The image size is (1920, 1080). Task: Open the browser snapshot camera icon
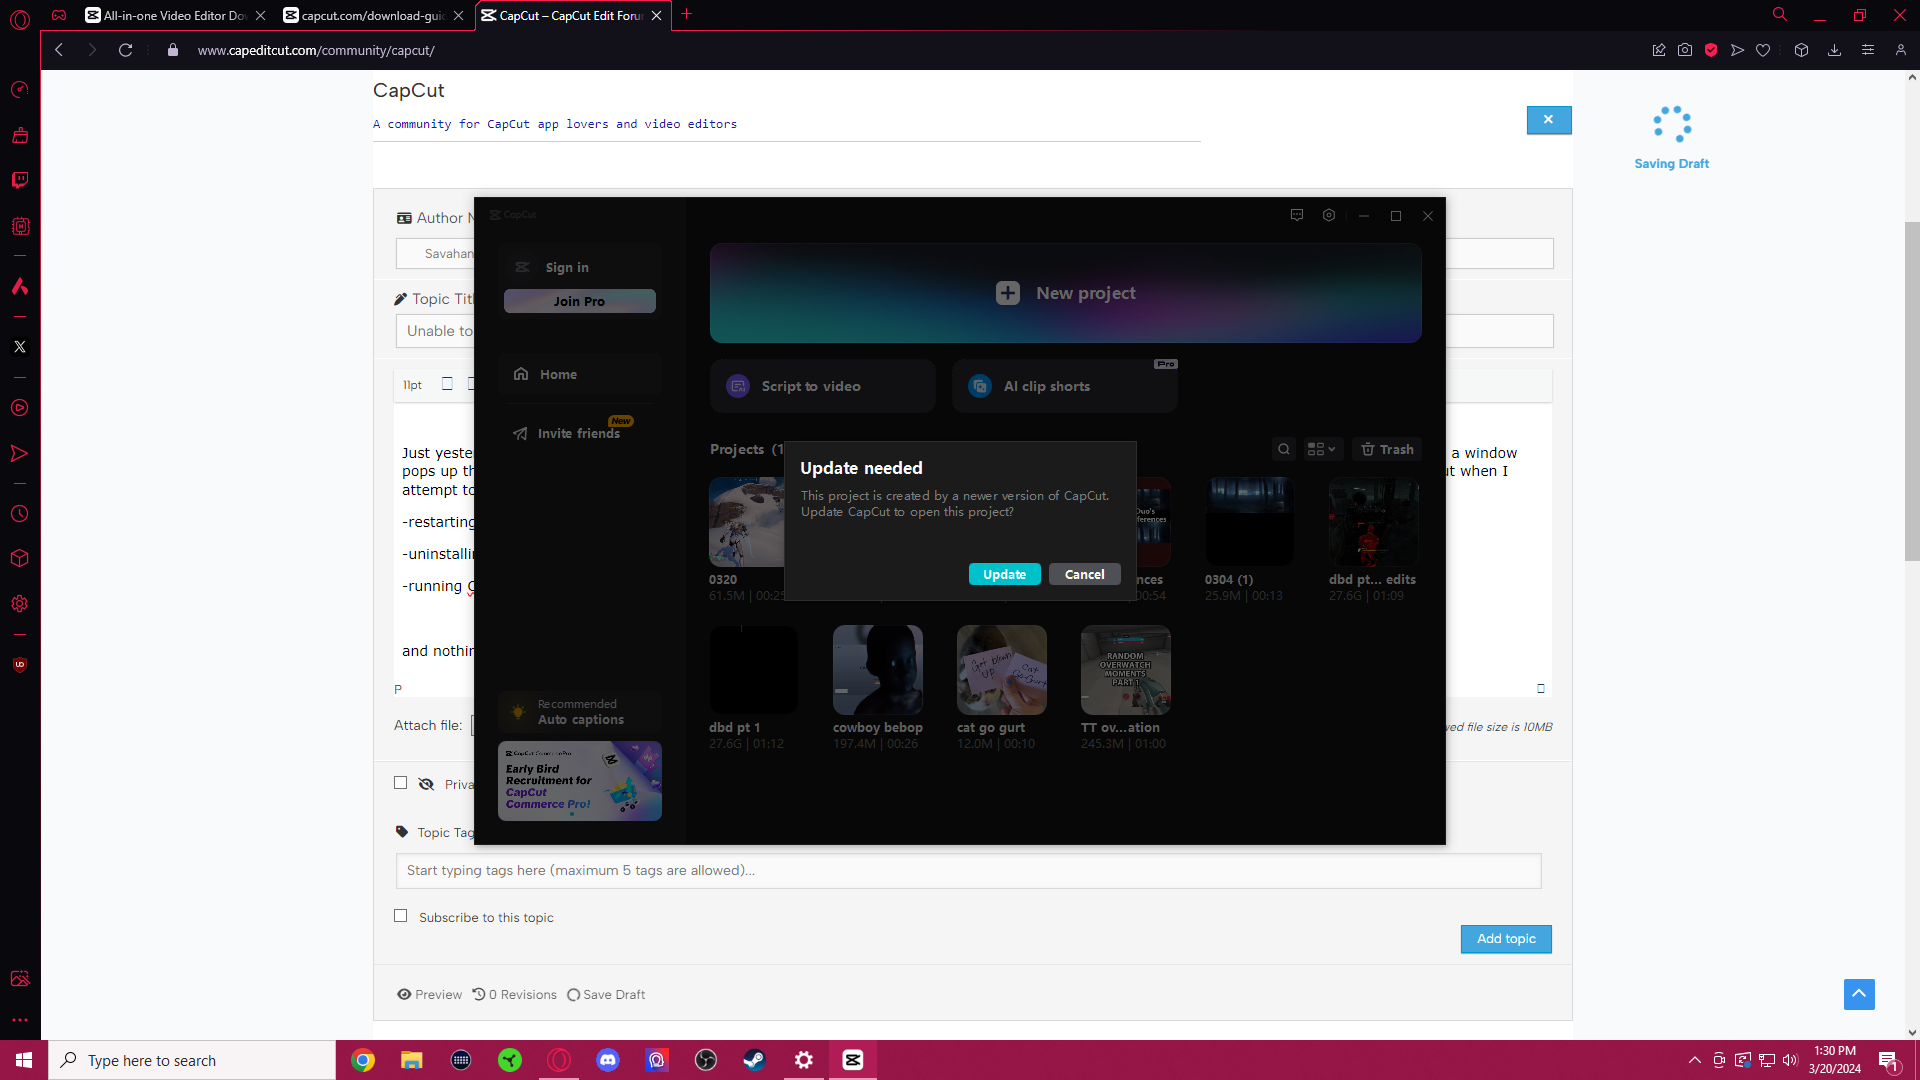click(1685, 50)
